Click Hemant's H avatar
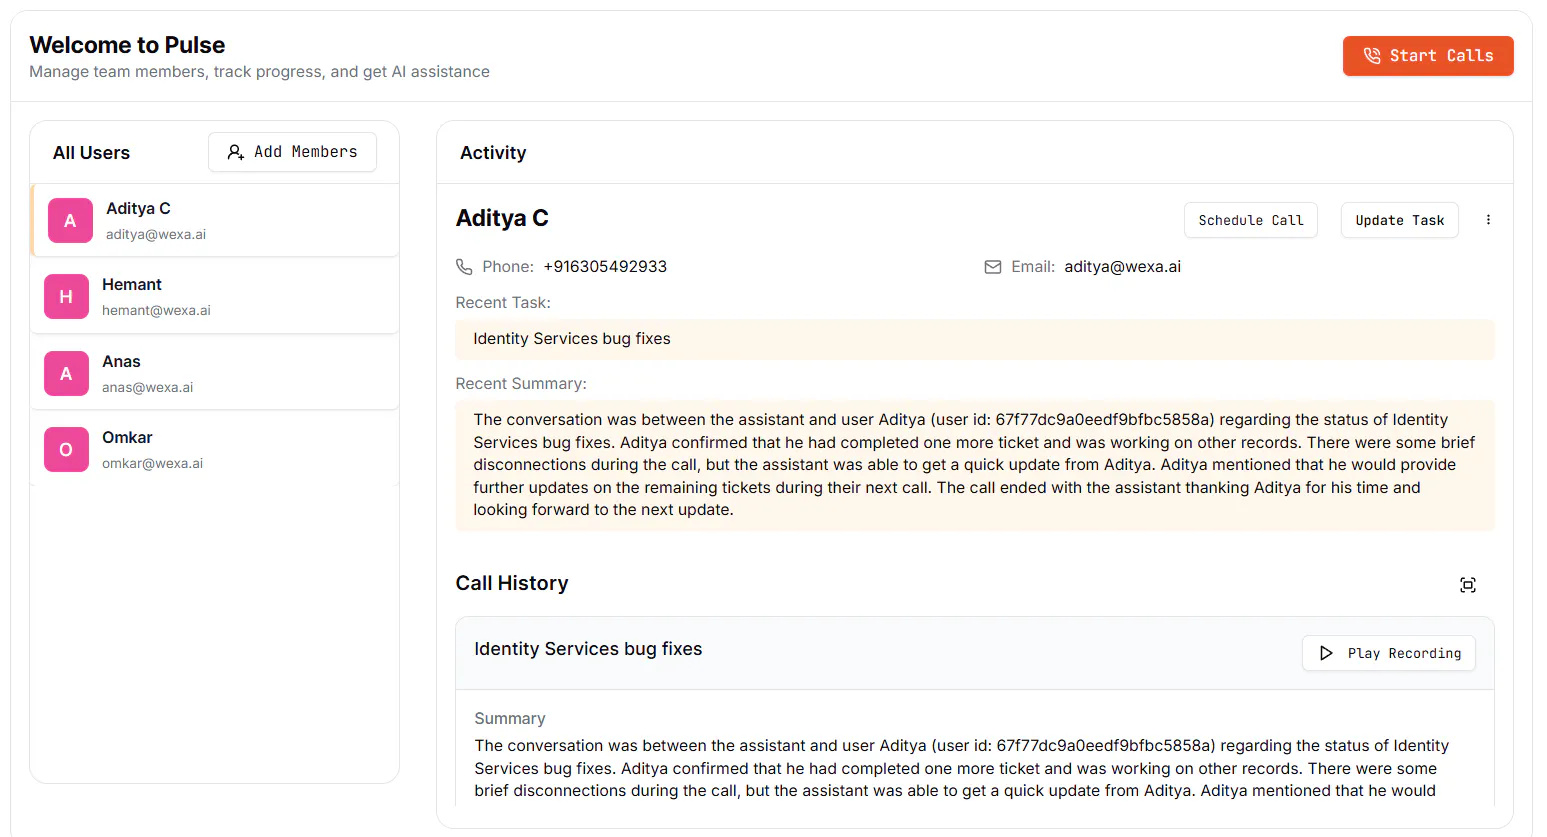Viewport: 1547px width, 837px height. [x=66, y=297]
